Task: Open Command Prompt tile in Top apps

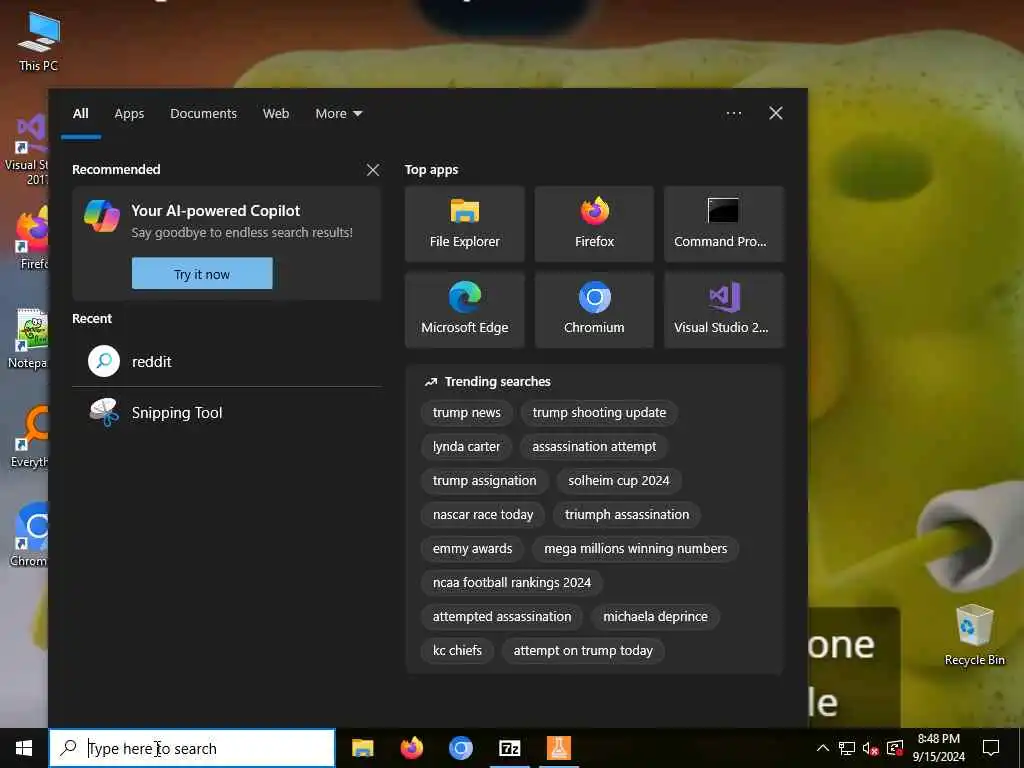Action: pyautogui.click(x=724, y=224)
